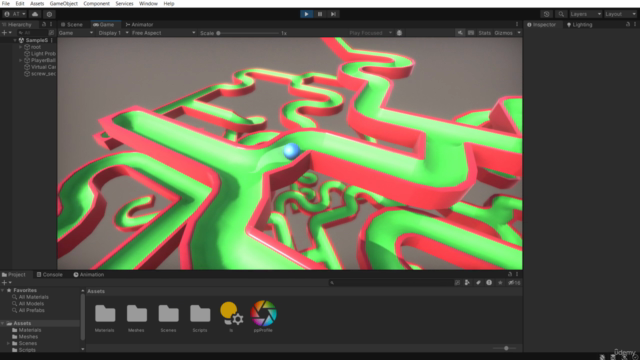640x360 pixels.
Task: Toggle the keyboard shortcuts icon in Game view
Action: click(471, 33)
